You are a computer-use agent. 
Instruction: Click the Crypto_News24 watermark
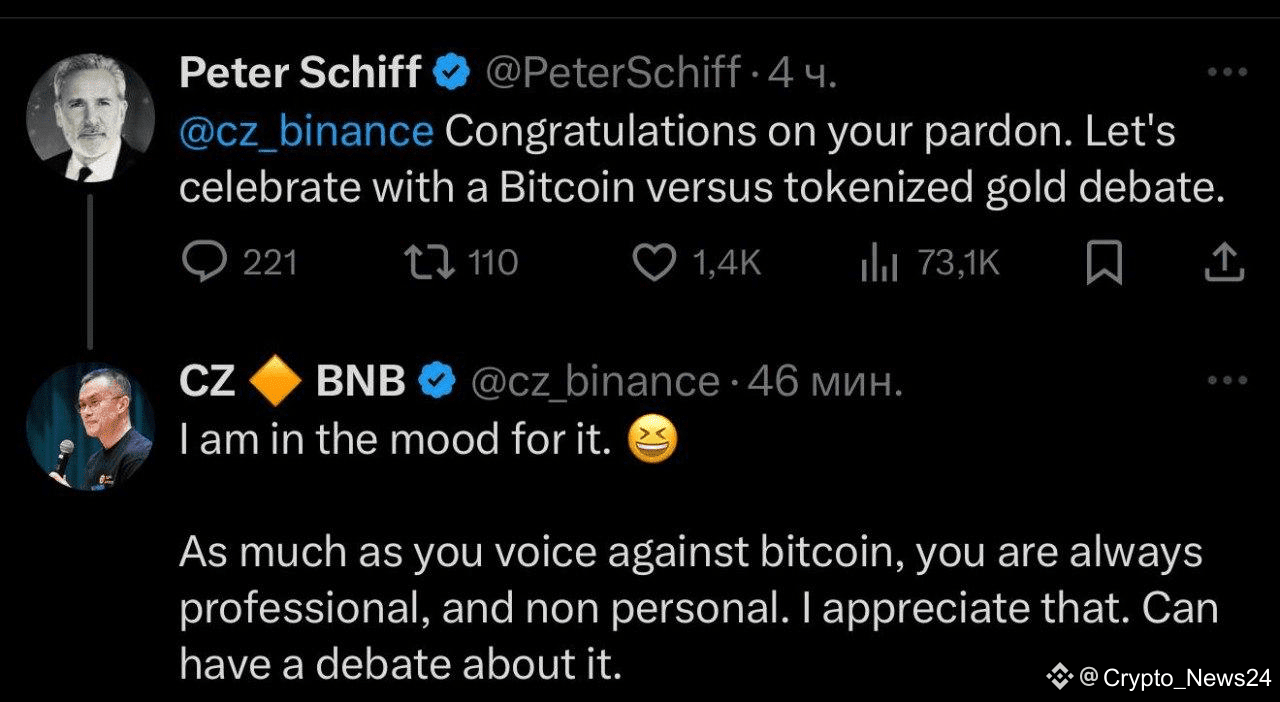tap(1158, 677)
